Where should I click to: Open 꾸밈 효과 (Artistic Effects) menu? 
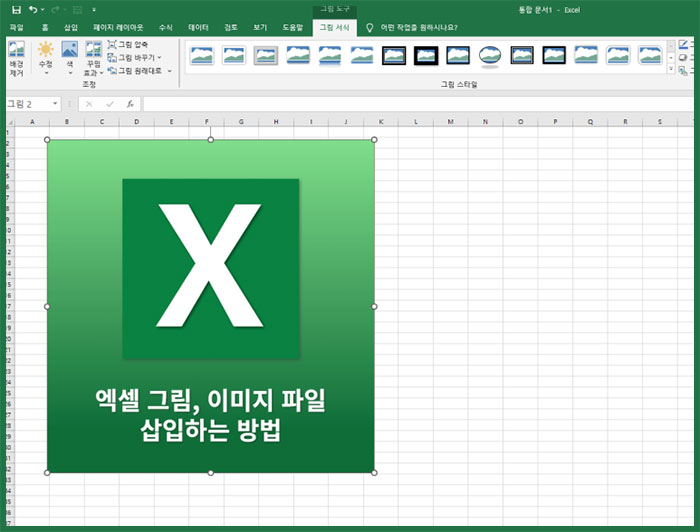point(94,59)
